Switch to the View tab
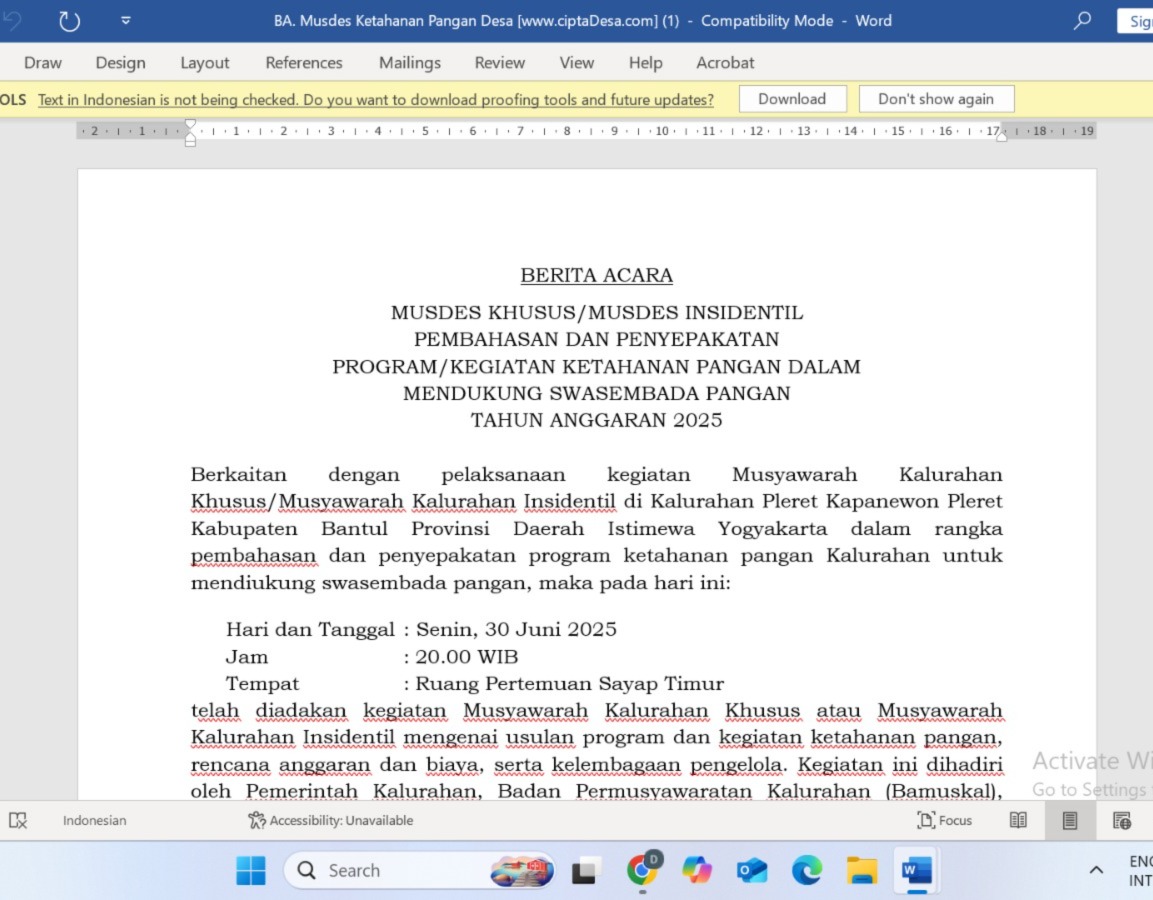Screen dimensions: 1153x900 tap(576, 62)
